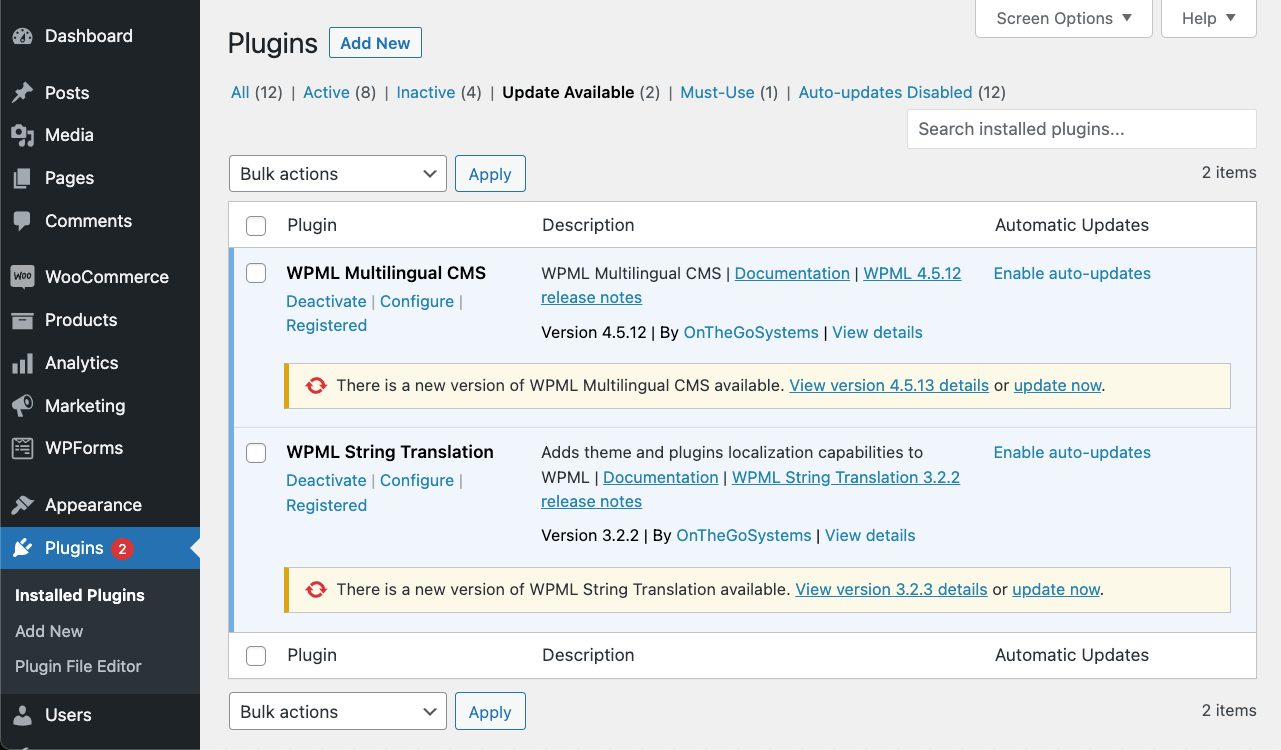The image size is (1281, 750).
Task: Click the Users person icon
Action: point(22,715)
